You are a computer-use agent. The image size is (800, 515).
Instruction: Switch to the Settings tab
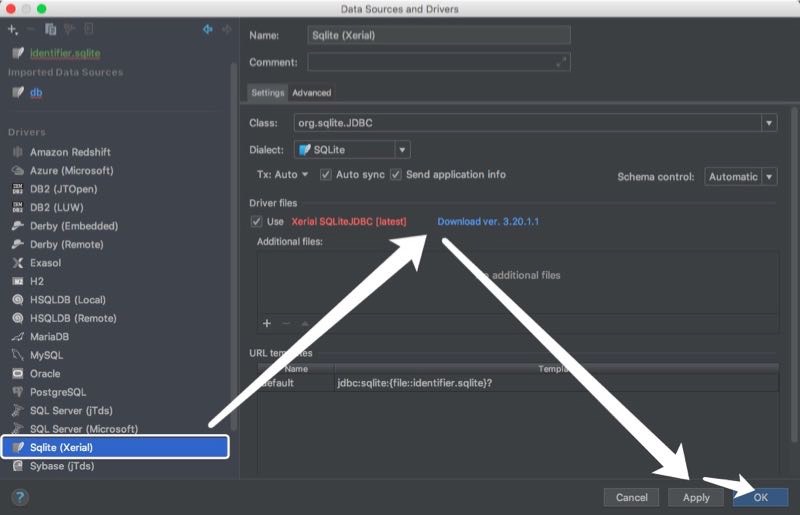click(267, 92)
